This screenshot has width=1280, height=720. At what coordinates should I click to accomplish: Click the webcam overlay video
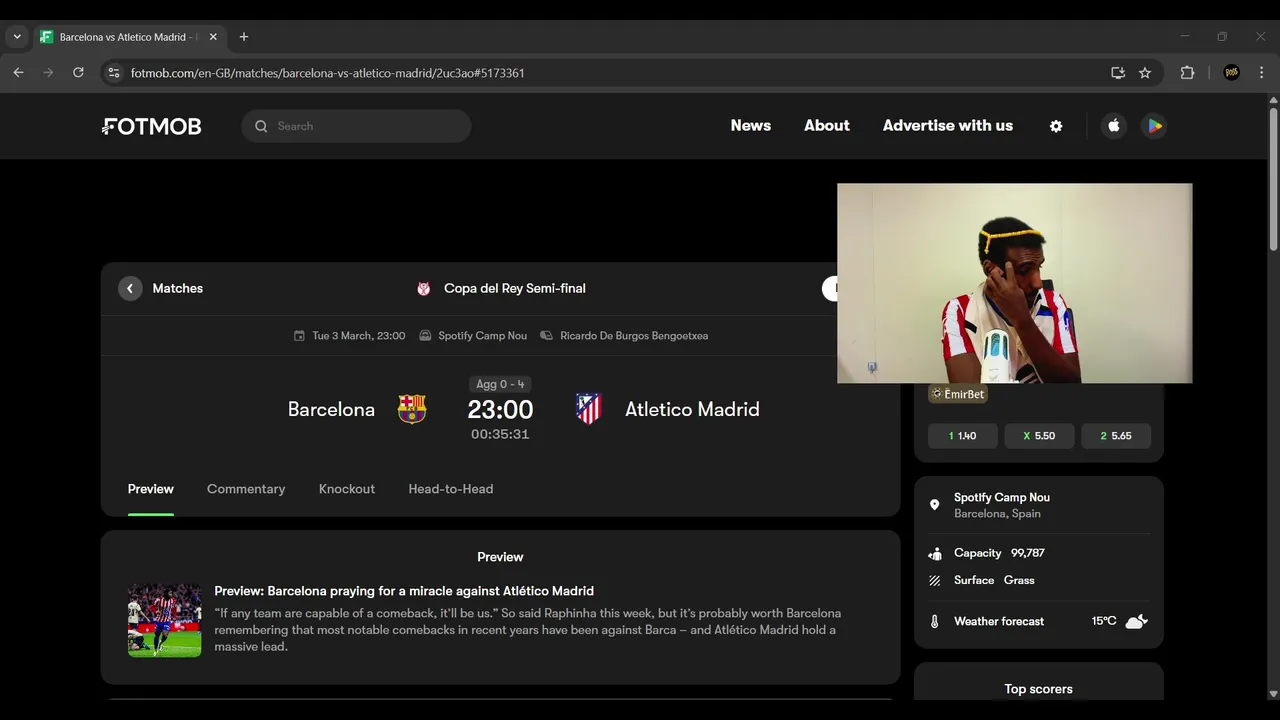coord(1014,283)
